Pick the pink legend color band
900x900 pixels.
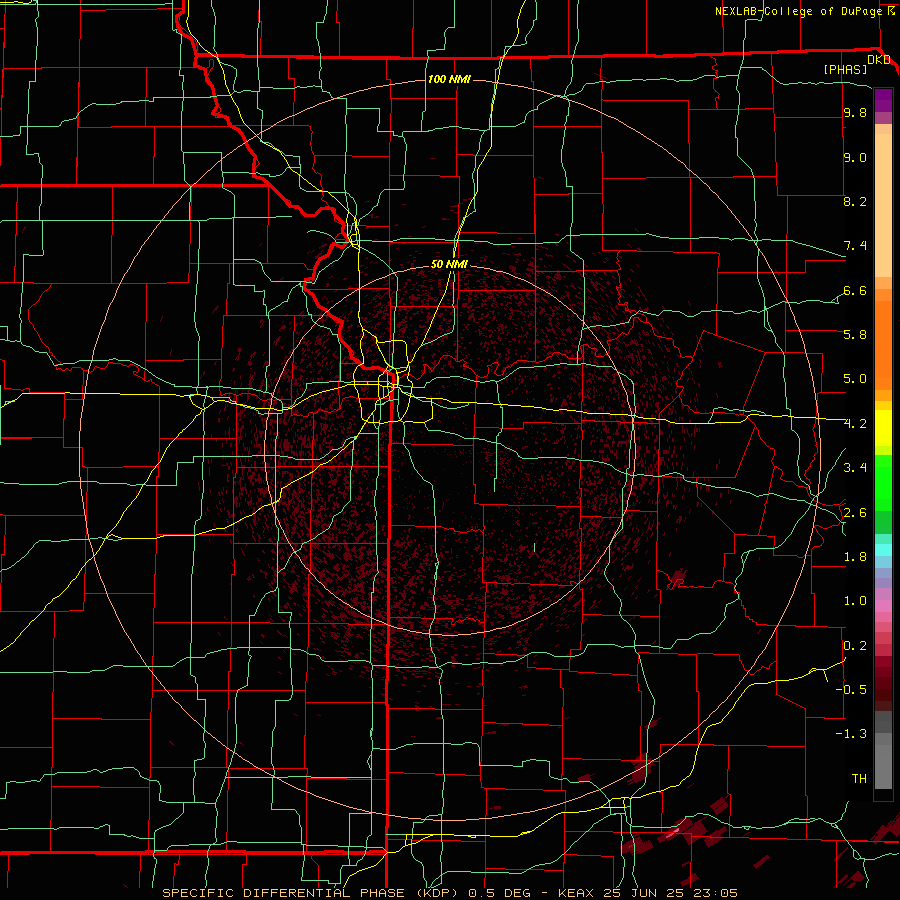[x=883, y=606]
